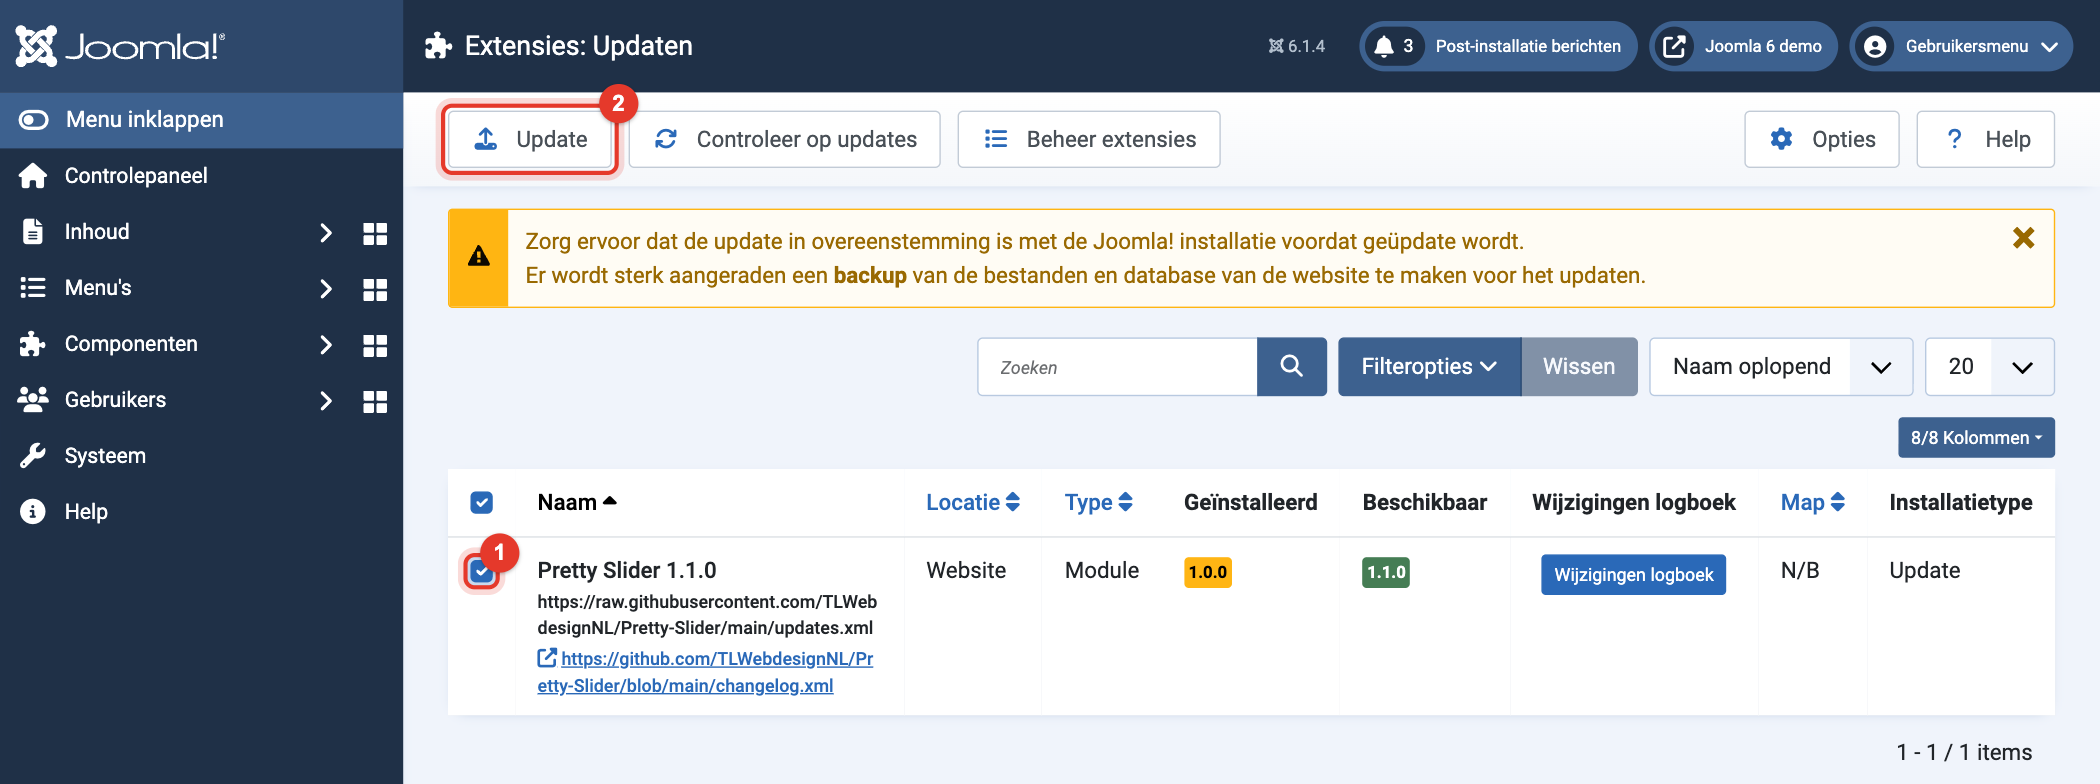
Task: Close the yellow warning message
Action: coord(2023,238)
